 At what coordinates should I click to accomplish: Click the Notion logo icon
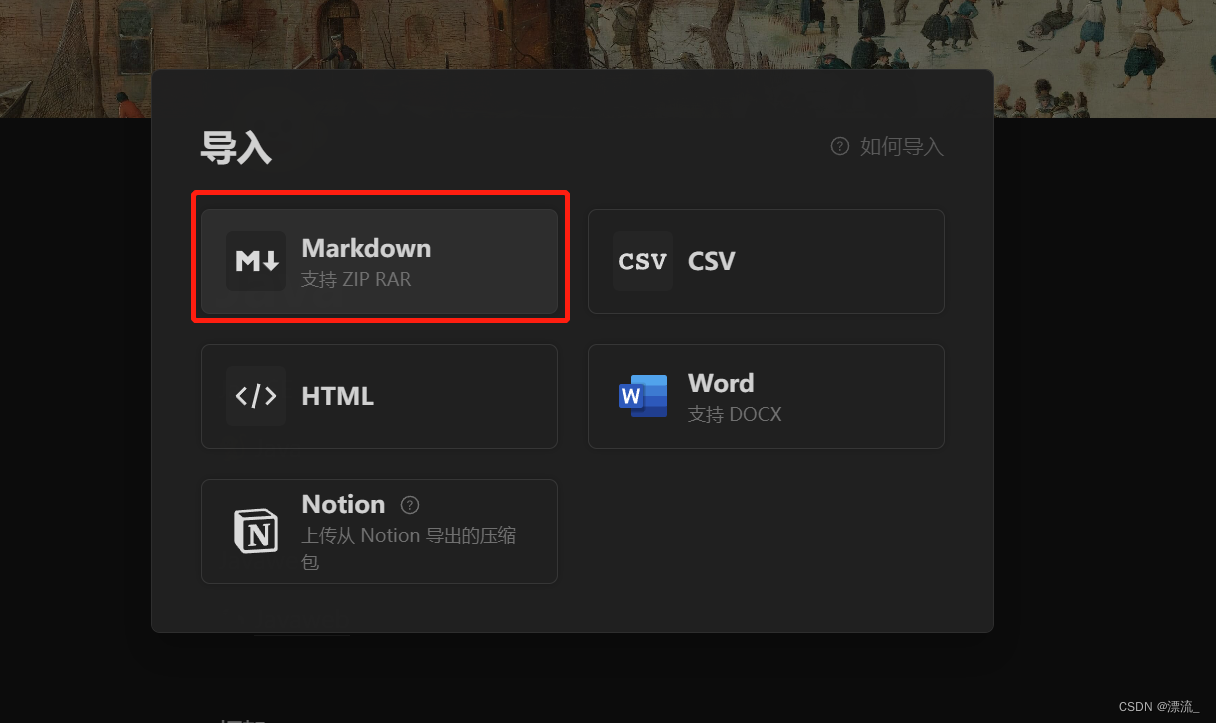click(x=256, y=531)
